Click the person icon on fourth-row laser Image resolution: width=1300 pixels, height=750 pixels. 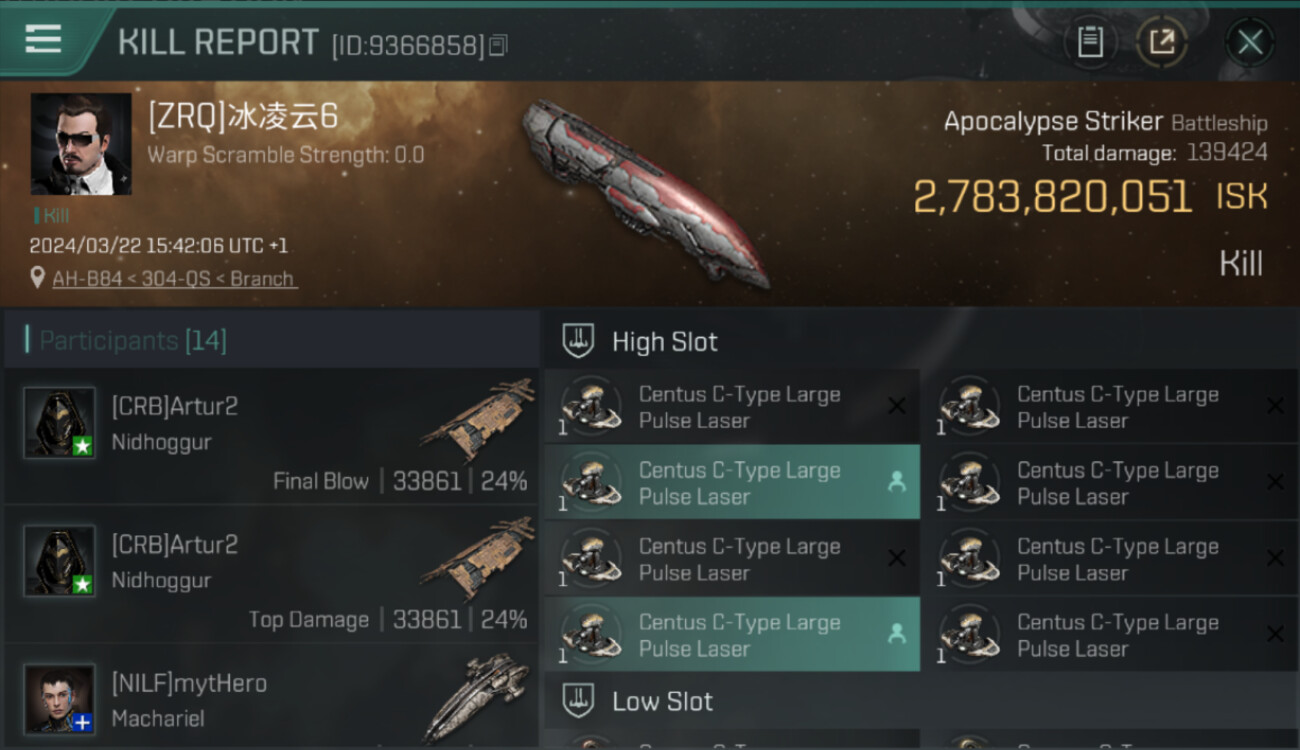coord(896,634)
